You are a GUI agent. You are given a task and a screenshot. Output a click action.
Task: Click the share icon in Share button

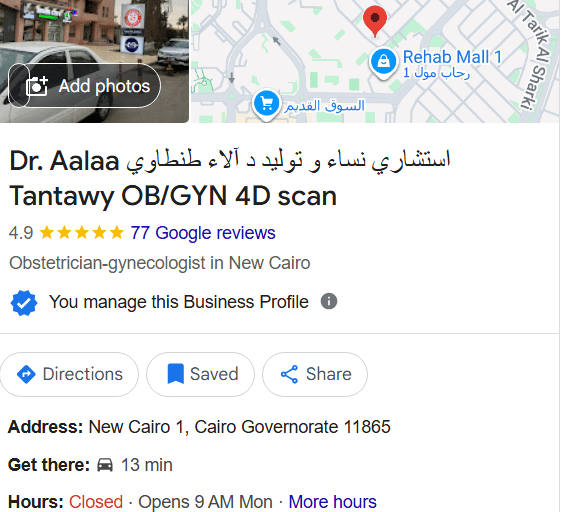click(289, 374)
